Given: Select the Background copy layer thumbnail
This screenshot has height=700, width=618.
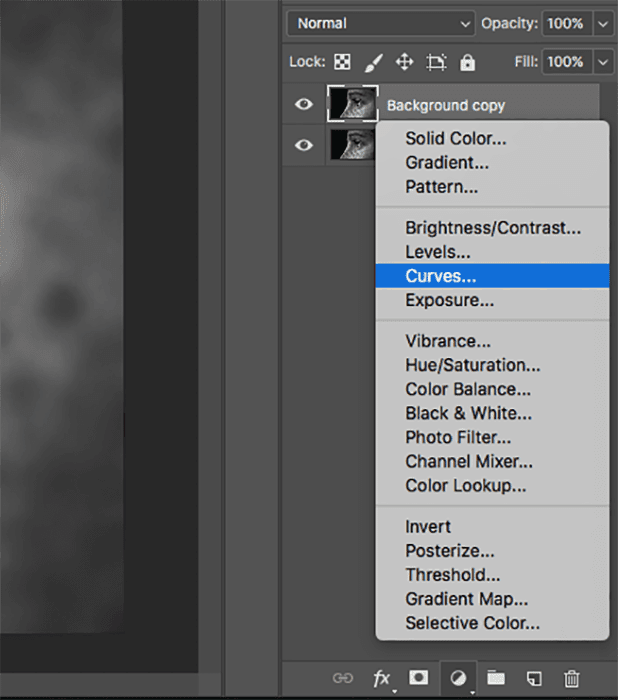Looking at the screenshot, I should tap(353, 104).
